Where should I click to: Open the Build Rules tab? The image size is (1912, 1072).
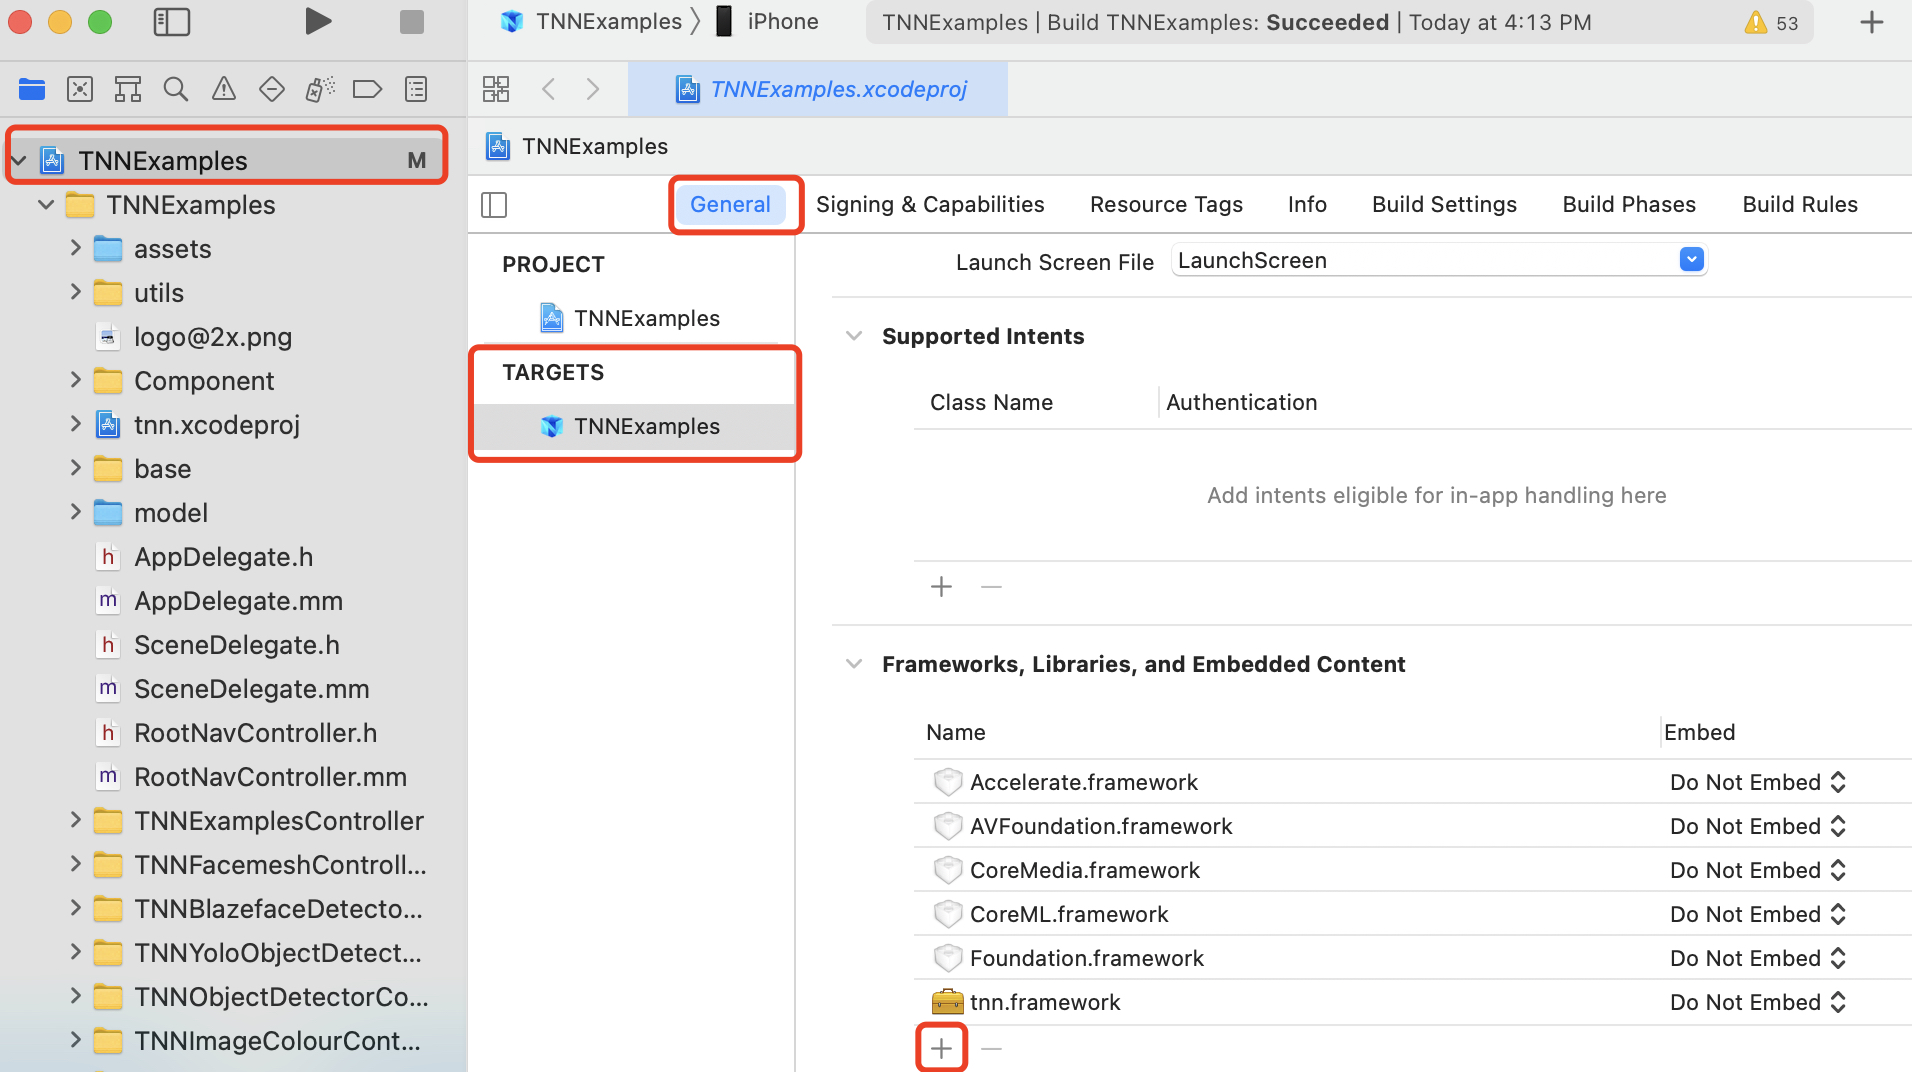coord(1800,205)
